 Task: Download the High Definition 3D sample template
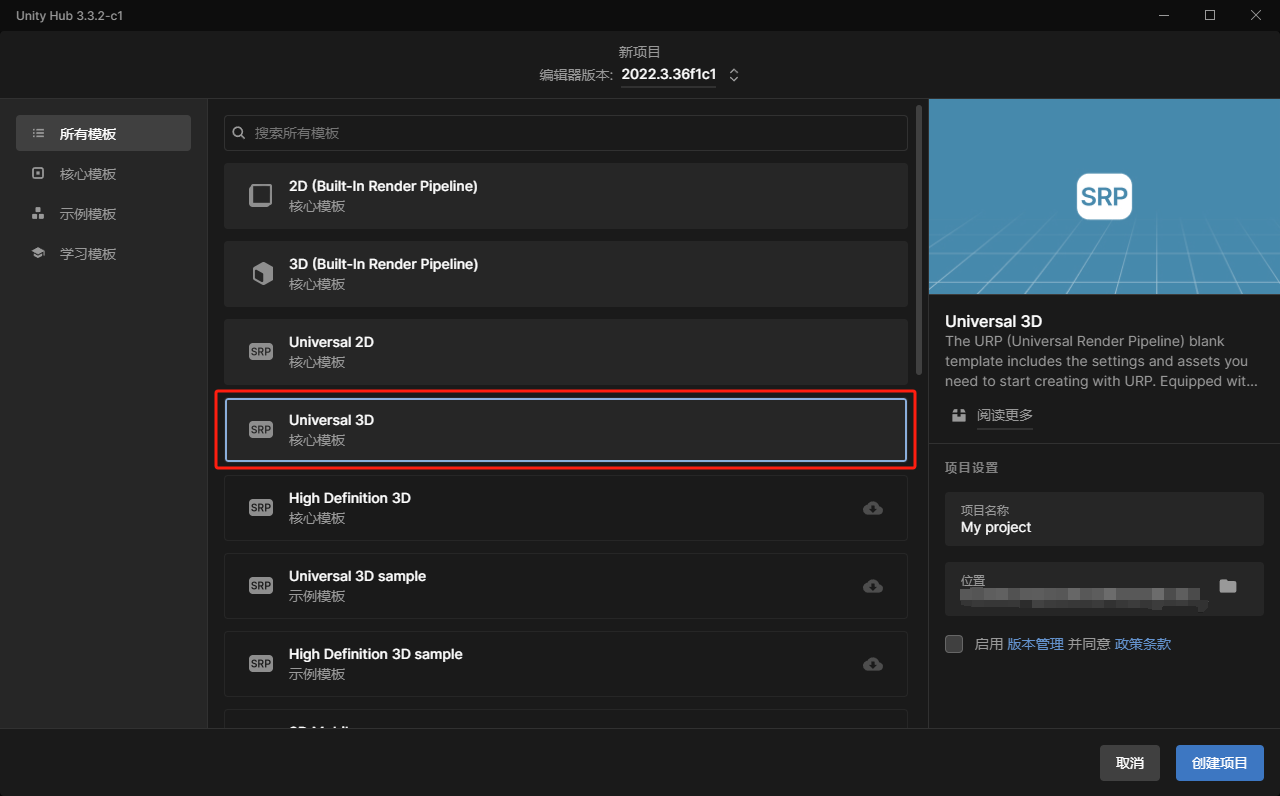[x=873, y=664]
